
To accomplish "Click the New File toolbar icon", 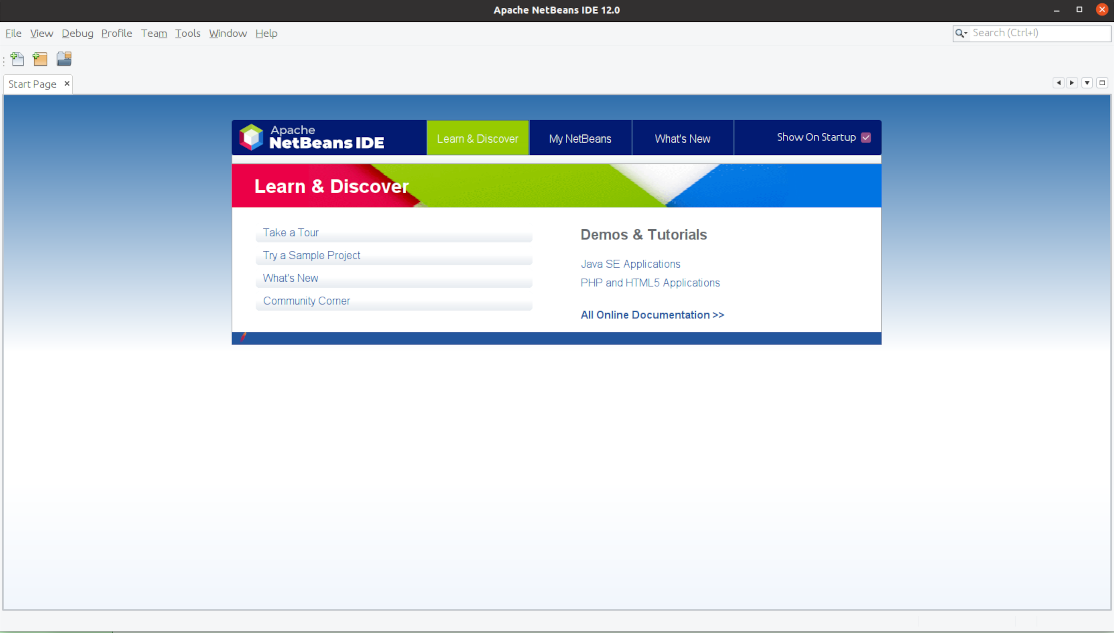I will (17, 59).
